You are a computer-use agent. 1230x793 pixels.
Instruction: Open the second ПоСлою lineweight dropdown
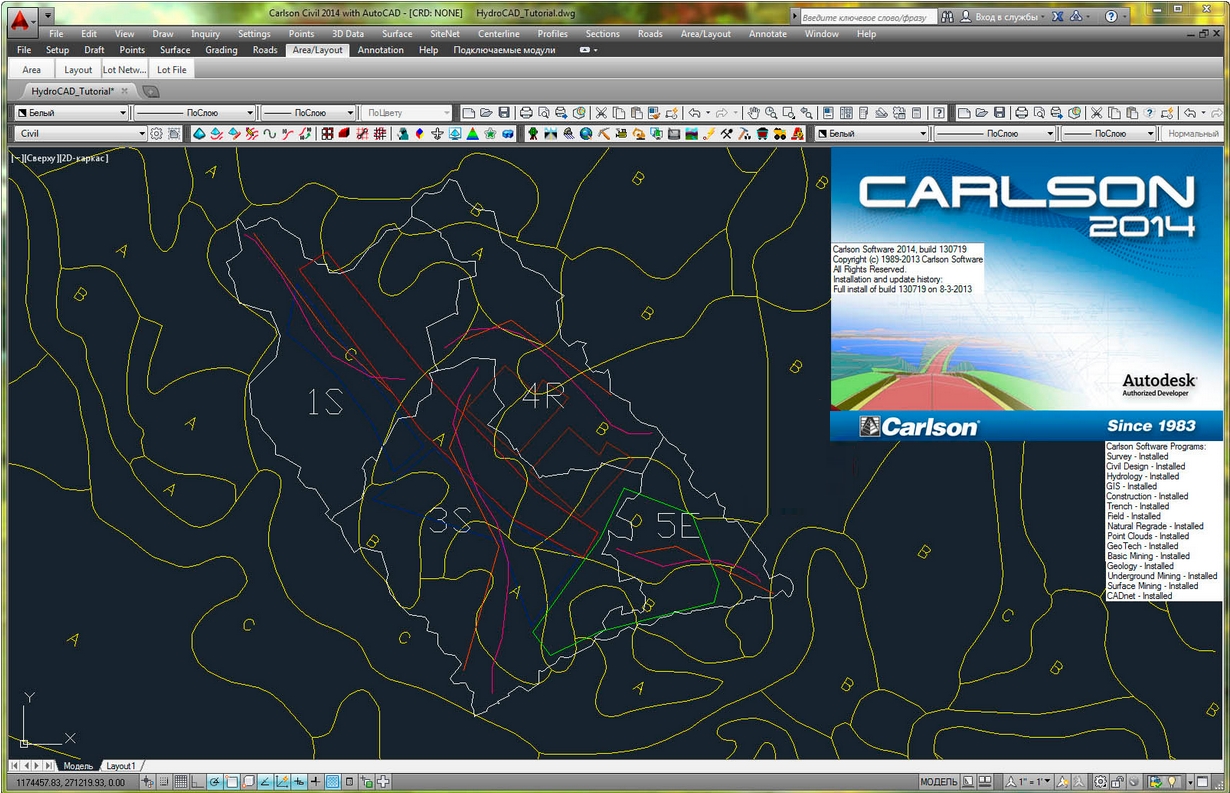308,113
